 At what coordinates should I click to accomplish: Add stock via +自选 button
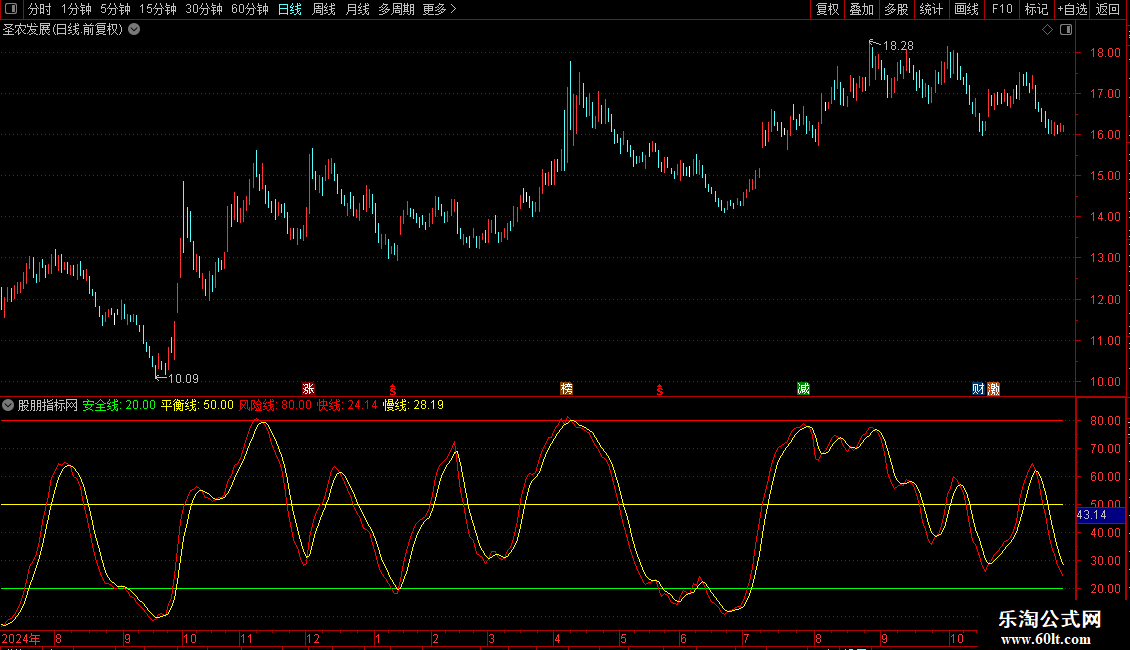tap(1073, 9)
